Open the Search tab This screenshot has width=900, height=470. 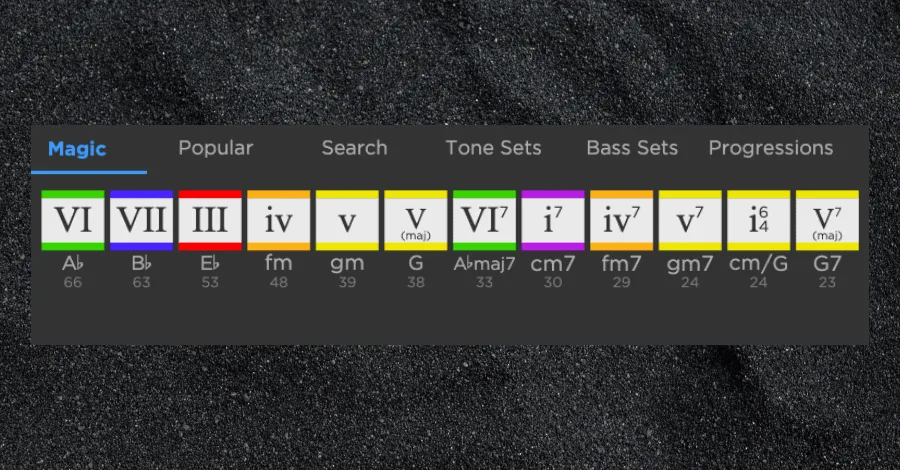354,147
